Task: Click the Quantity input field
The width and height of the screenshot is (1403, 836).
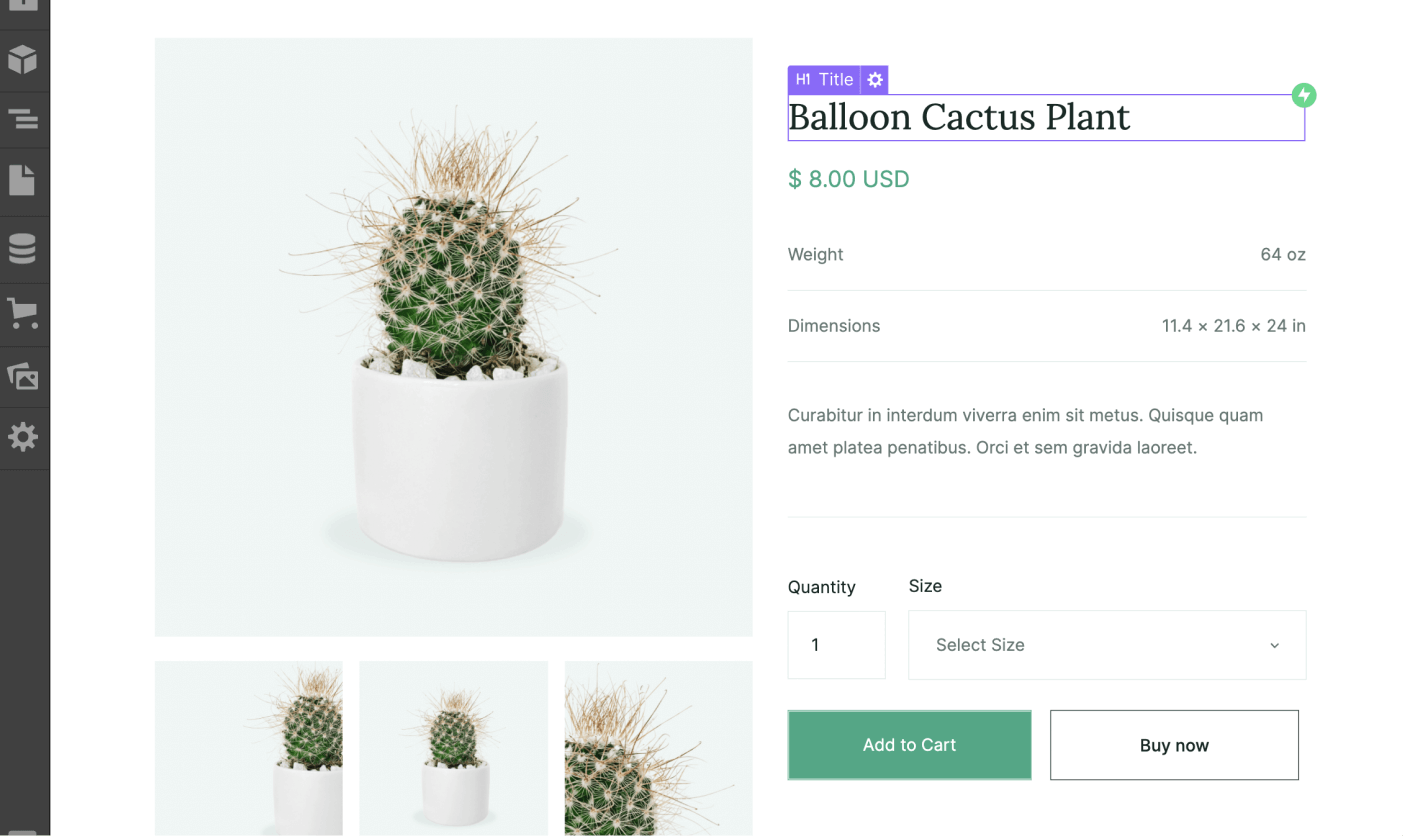Action: (836, 645)
